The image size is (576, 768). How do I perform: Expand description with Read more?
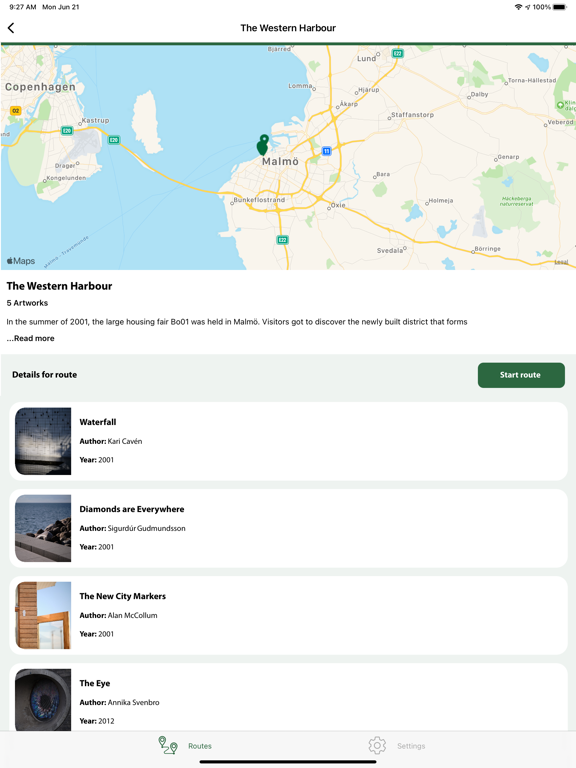point(30,338)
